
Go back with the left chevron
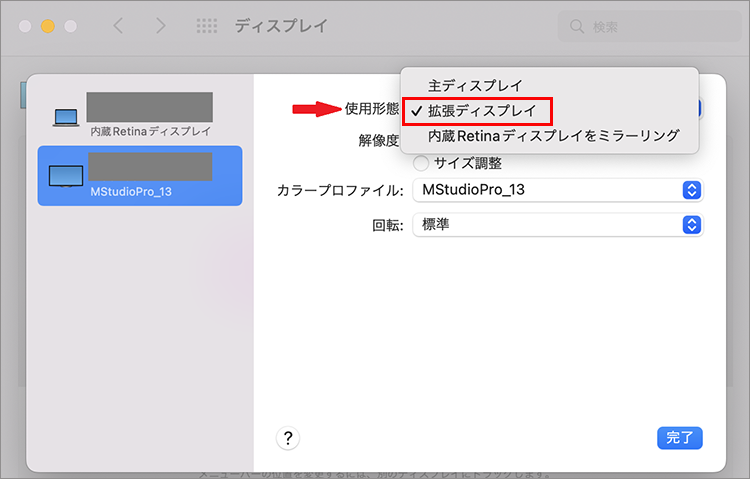[118, 26]
